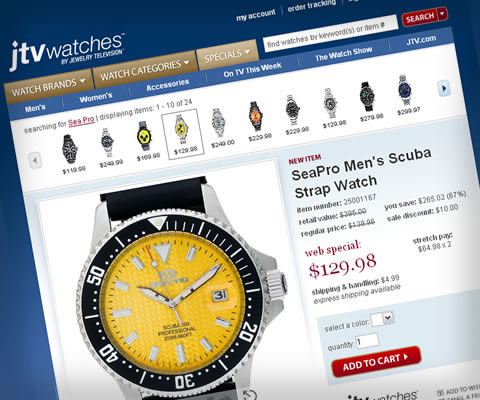Open the red search button dropdown arrow
480x400 pixels.
442,14
